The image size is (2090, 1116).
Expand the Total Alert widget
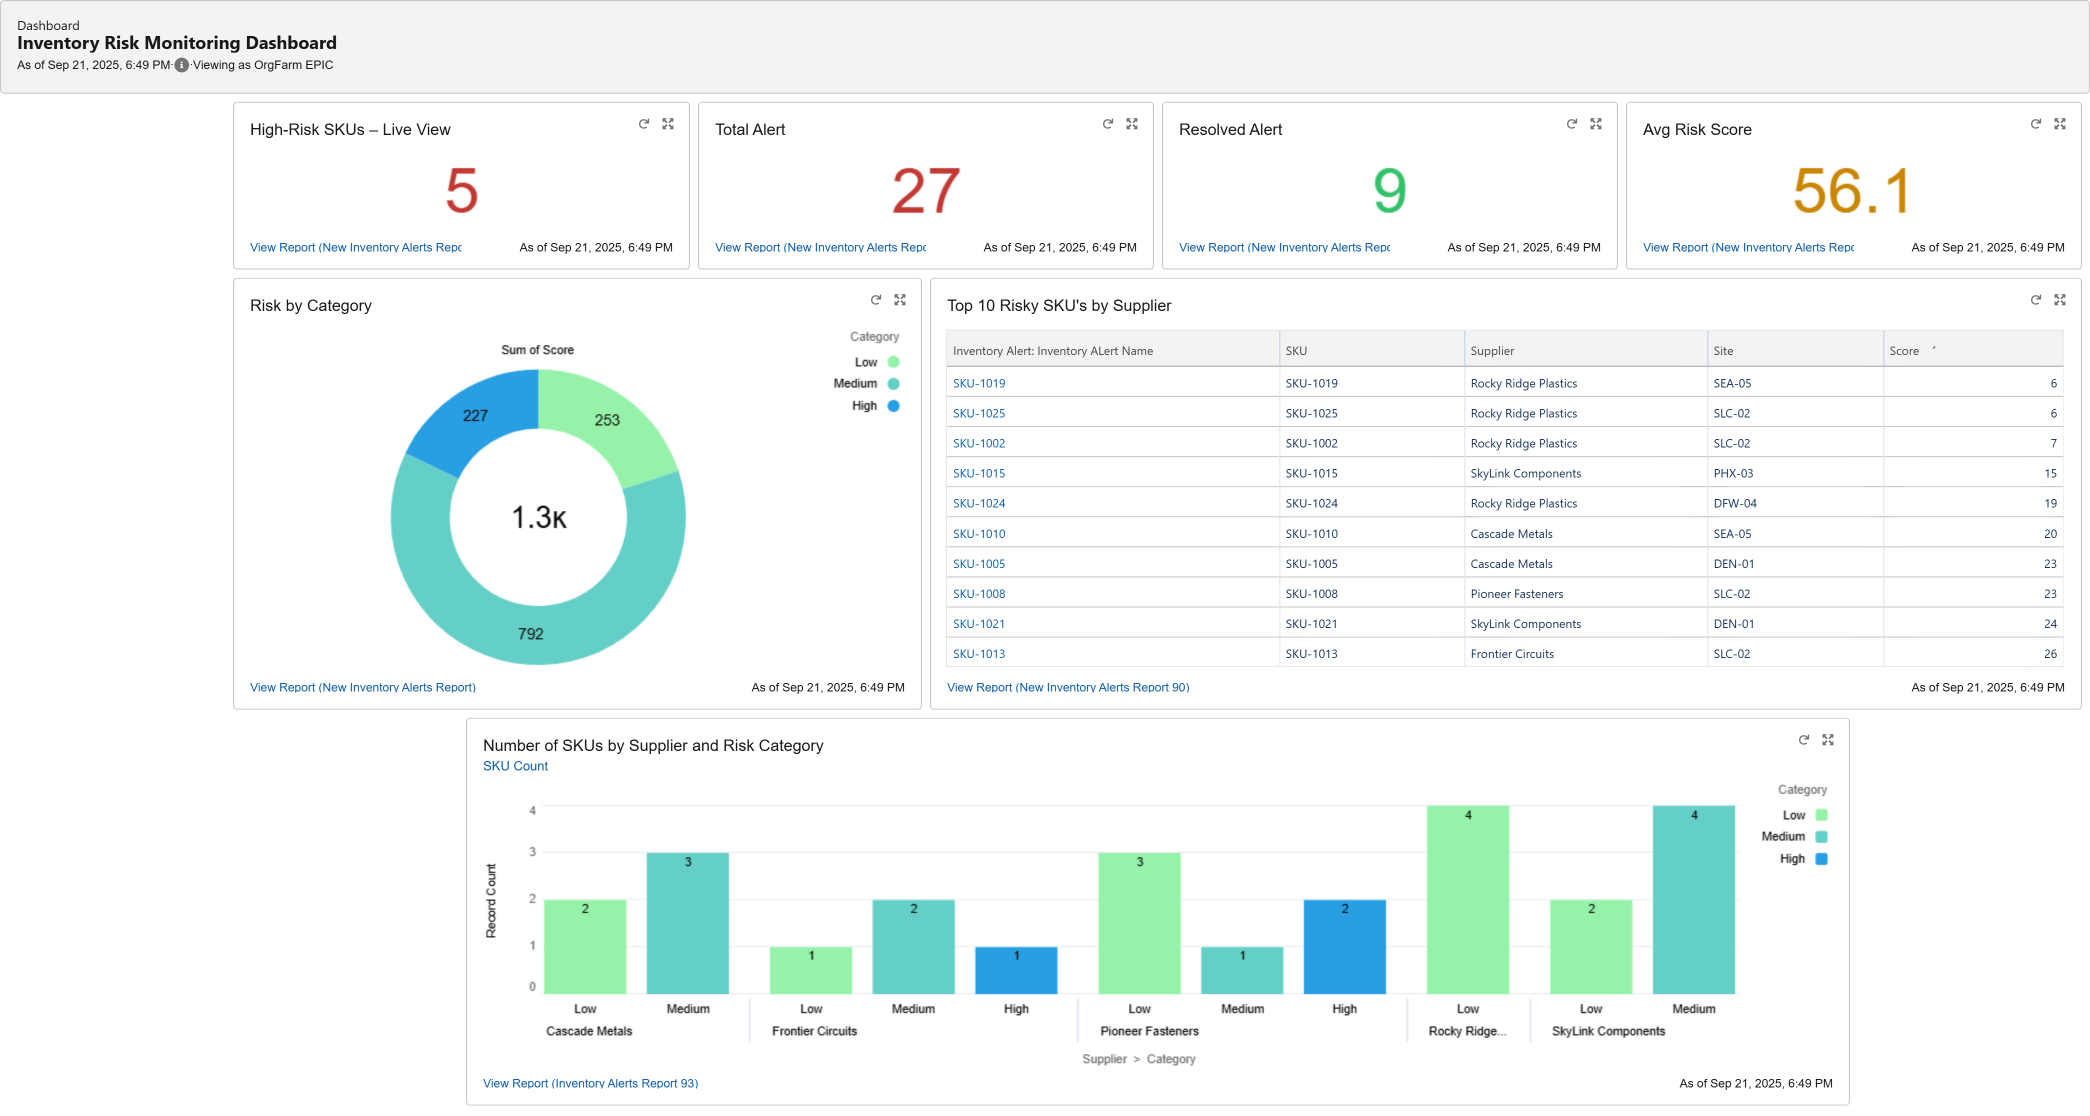pos(1132,124)
